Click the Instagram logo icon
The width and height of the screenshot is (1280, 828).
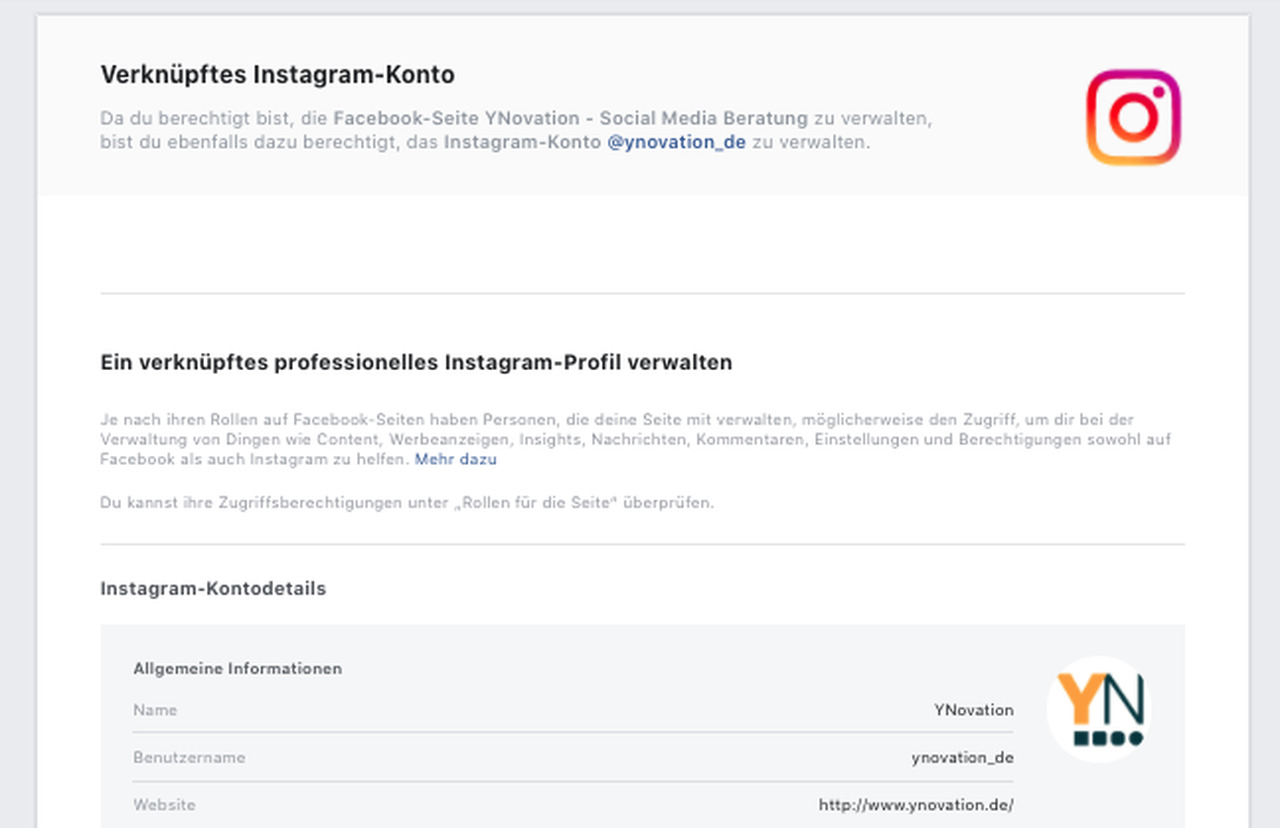1133,117
